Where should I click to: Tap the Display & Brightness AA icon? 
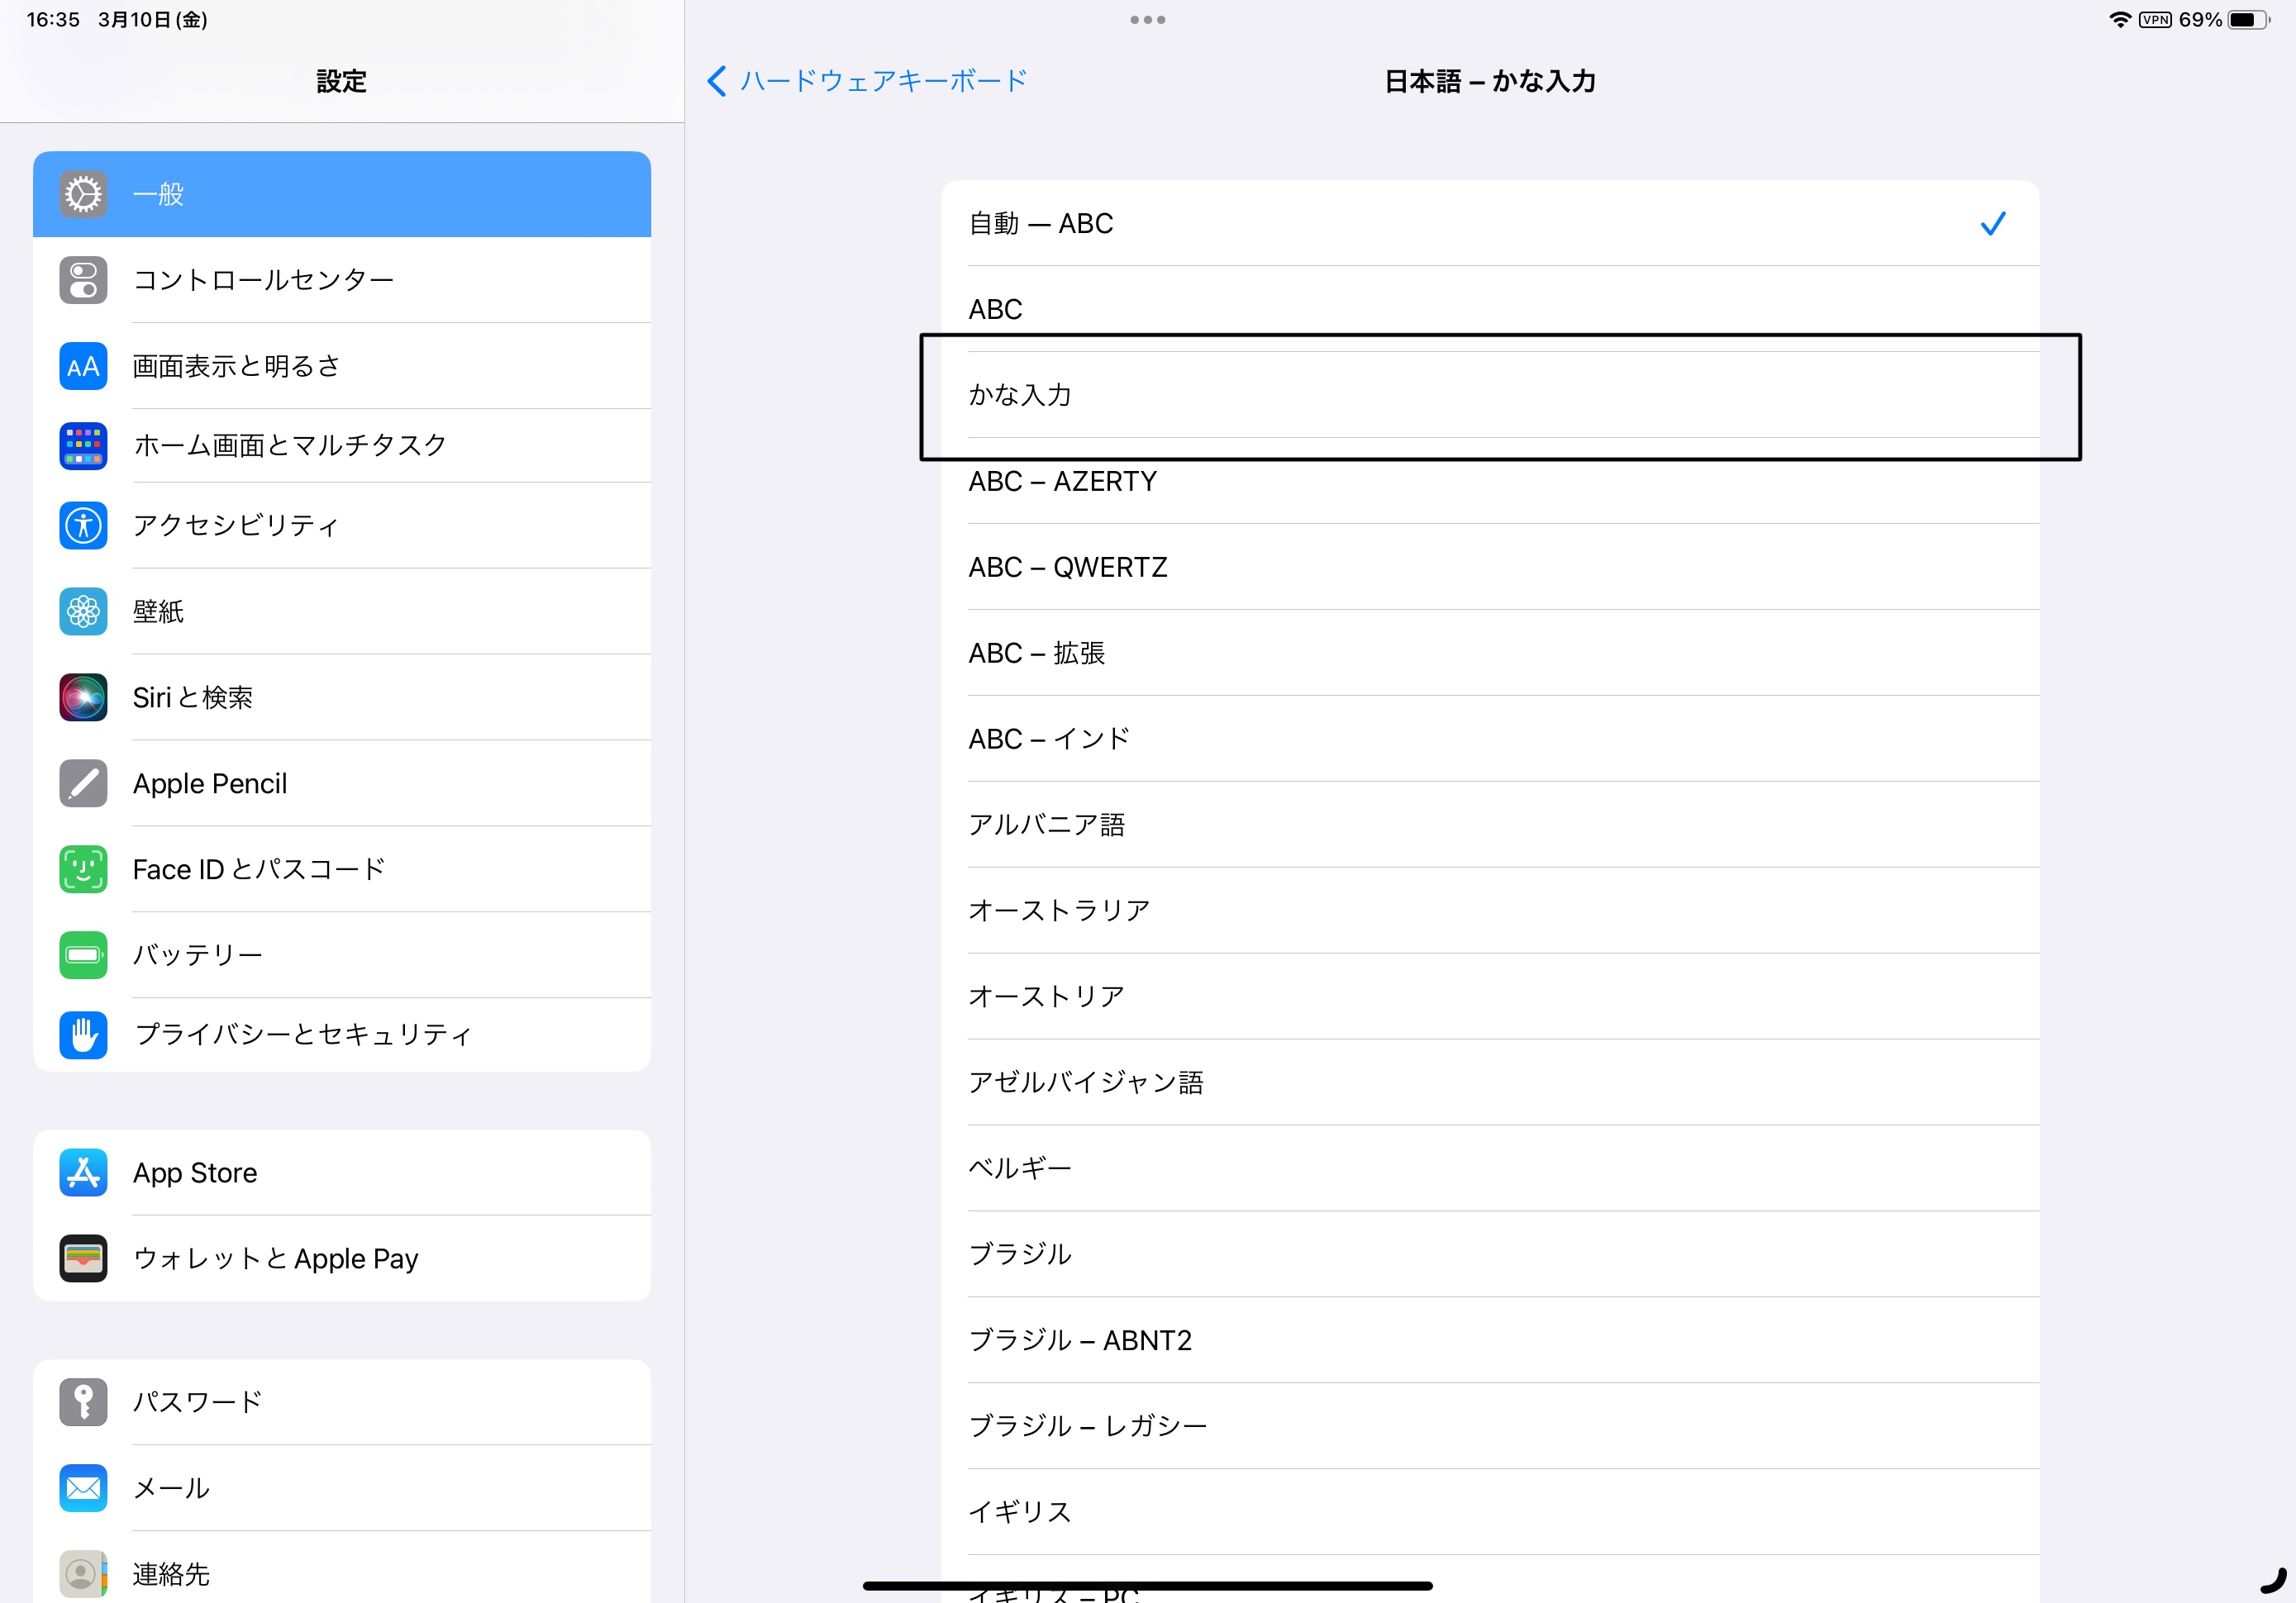[x=83, y=366]
